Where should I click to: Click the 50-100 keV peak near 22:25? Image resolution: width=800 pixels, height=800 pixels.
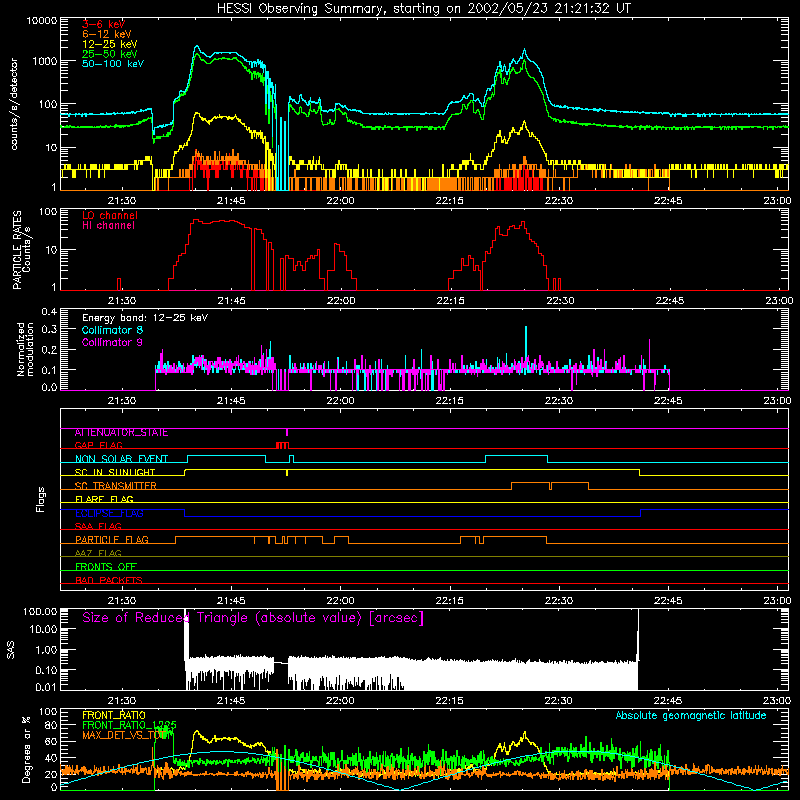pos(524,51)
